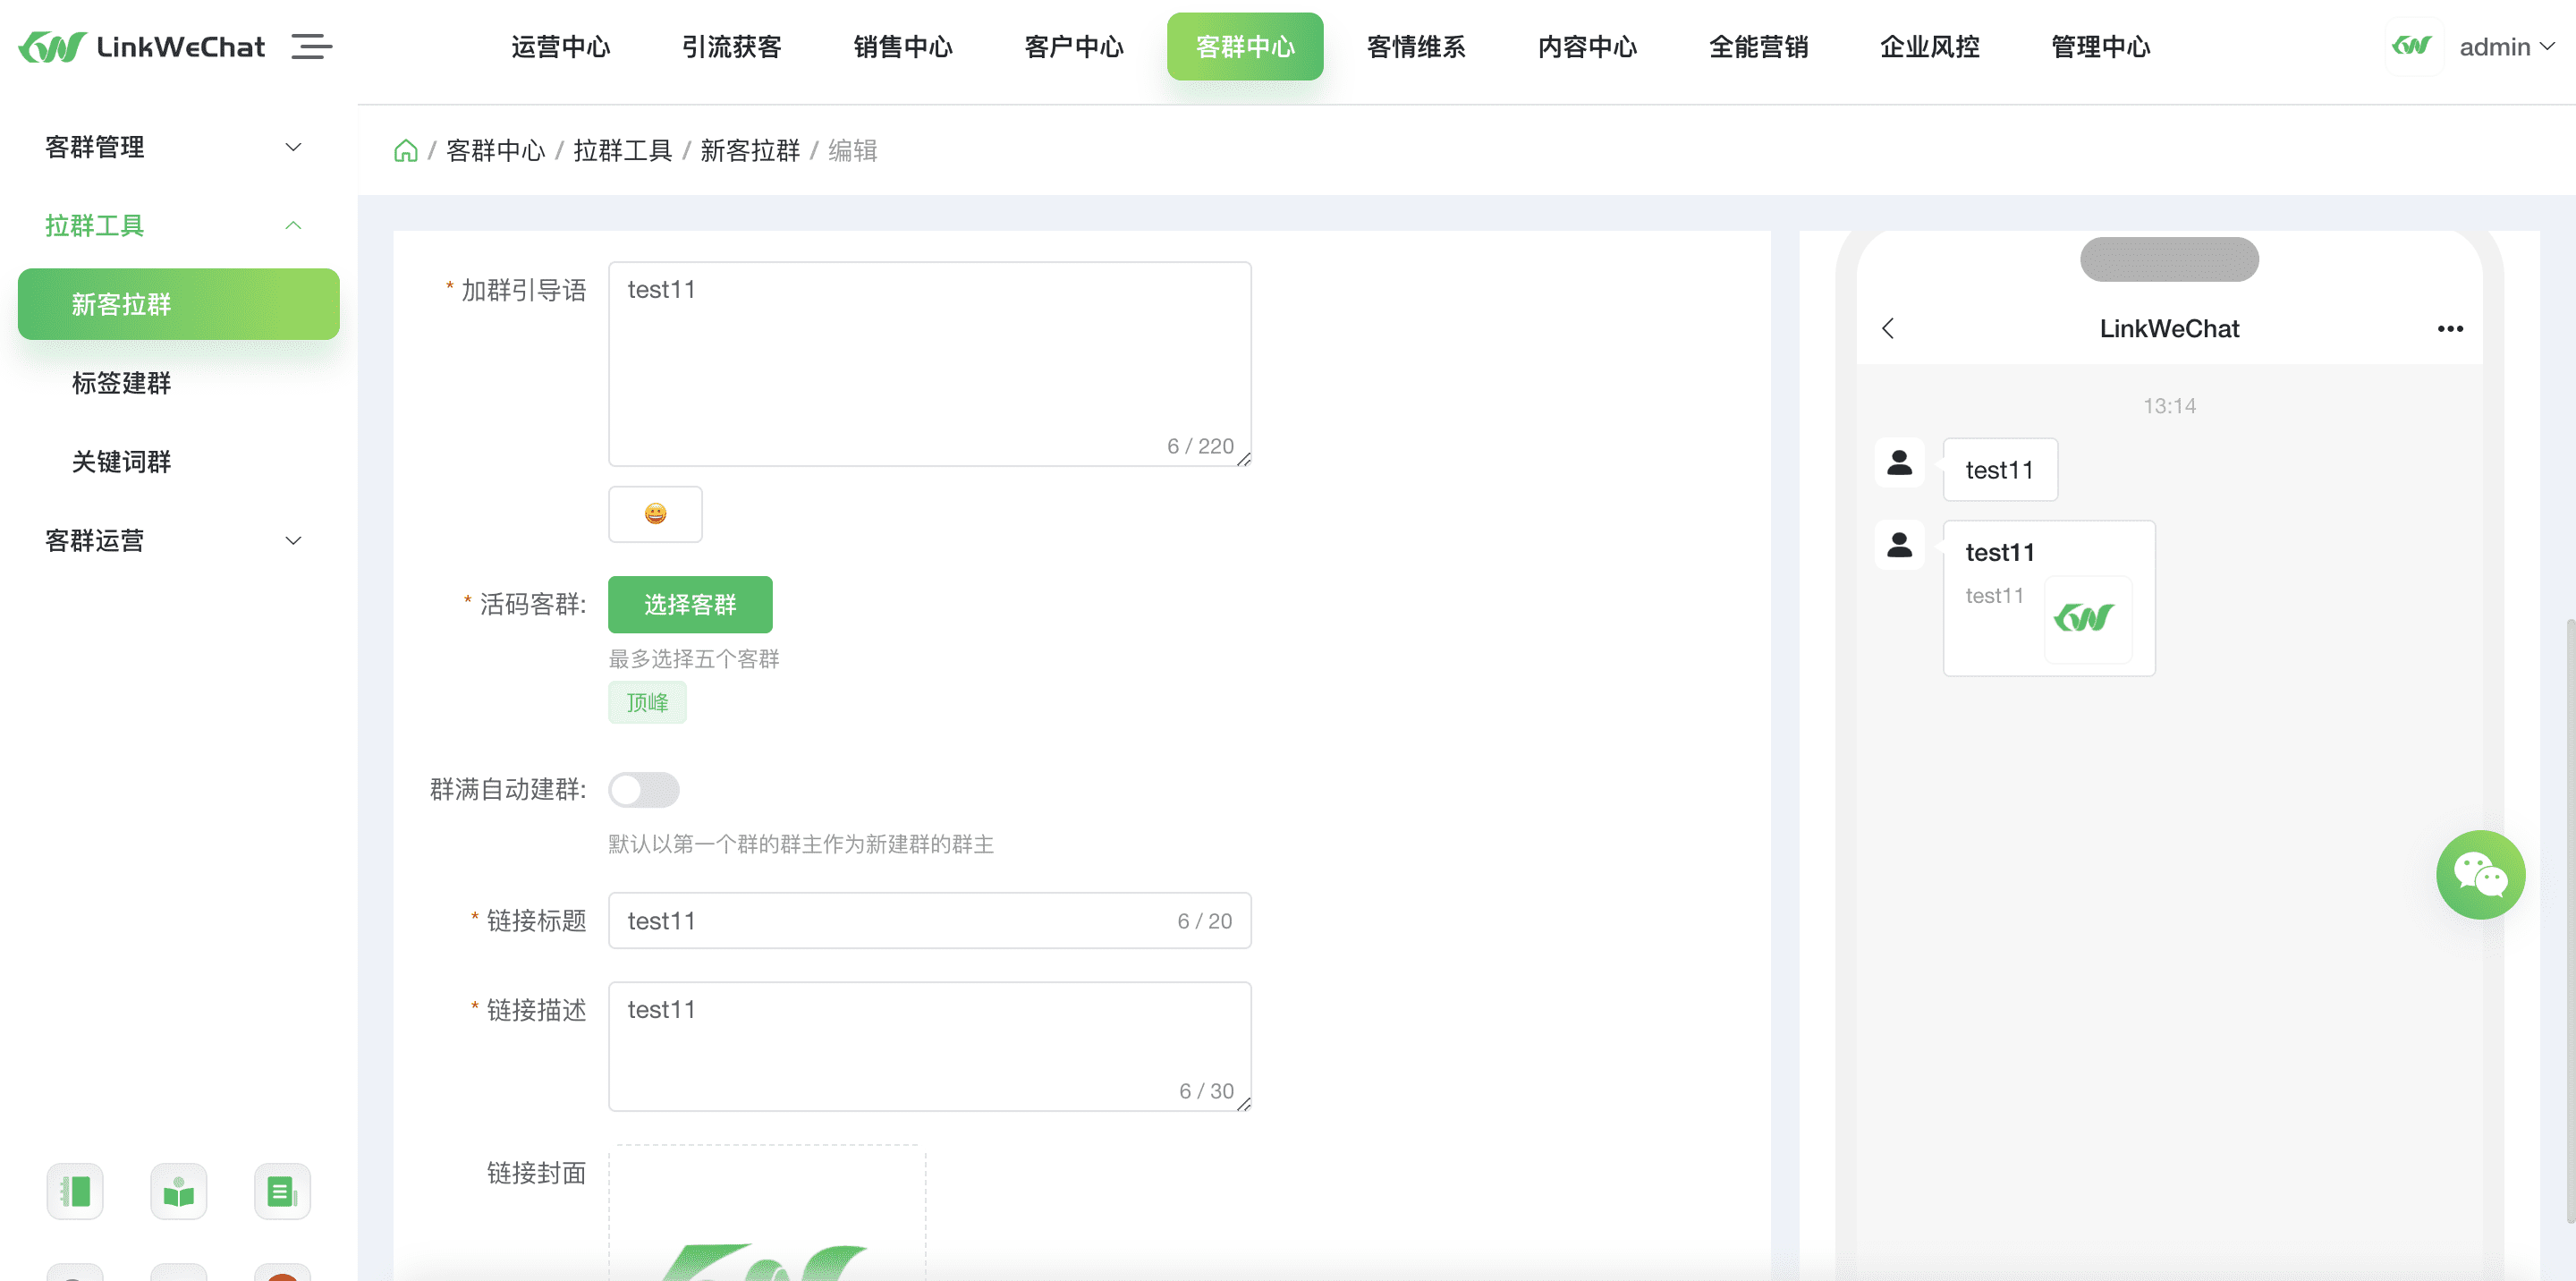Click the home icon in breadcrumb
This screenshot has height=1281, width=2576.
click(405, 151)
